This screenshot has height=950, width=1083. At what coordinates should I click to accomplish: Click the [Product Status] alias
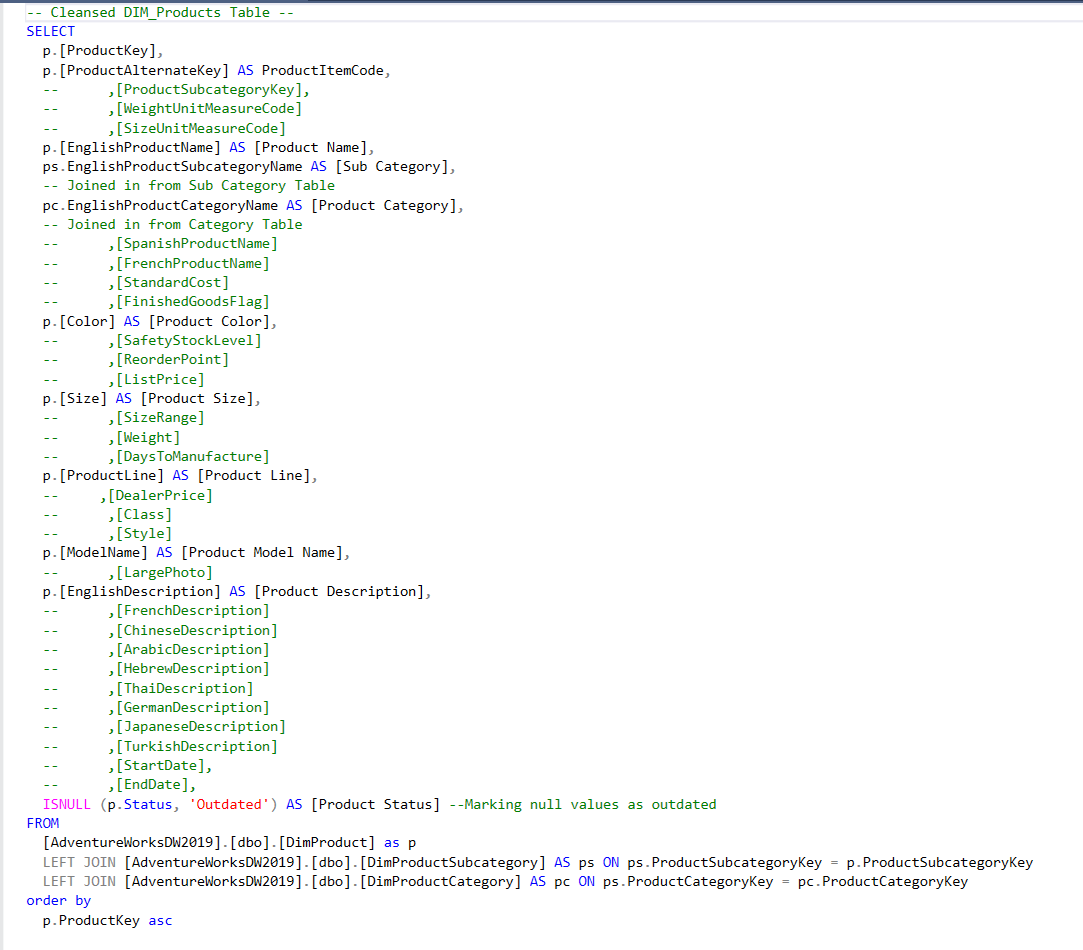point(376,804)
